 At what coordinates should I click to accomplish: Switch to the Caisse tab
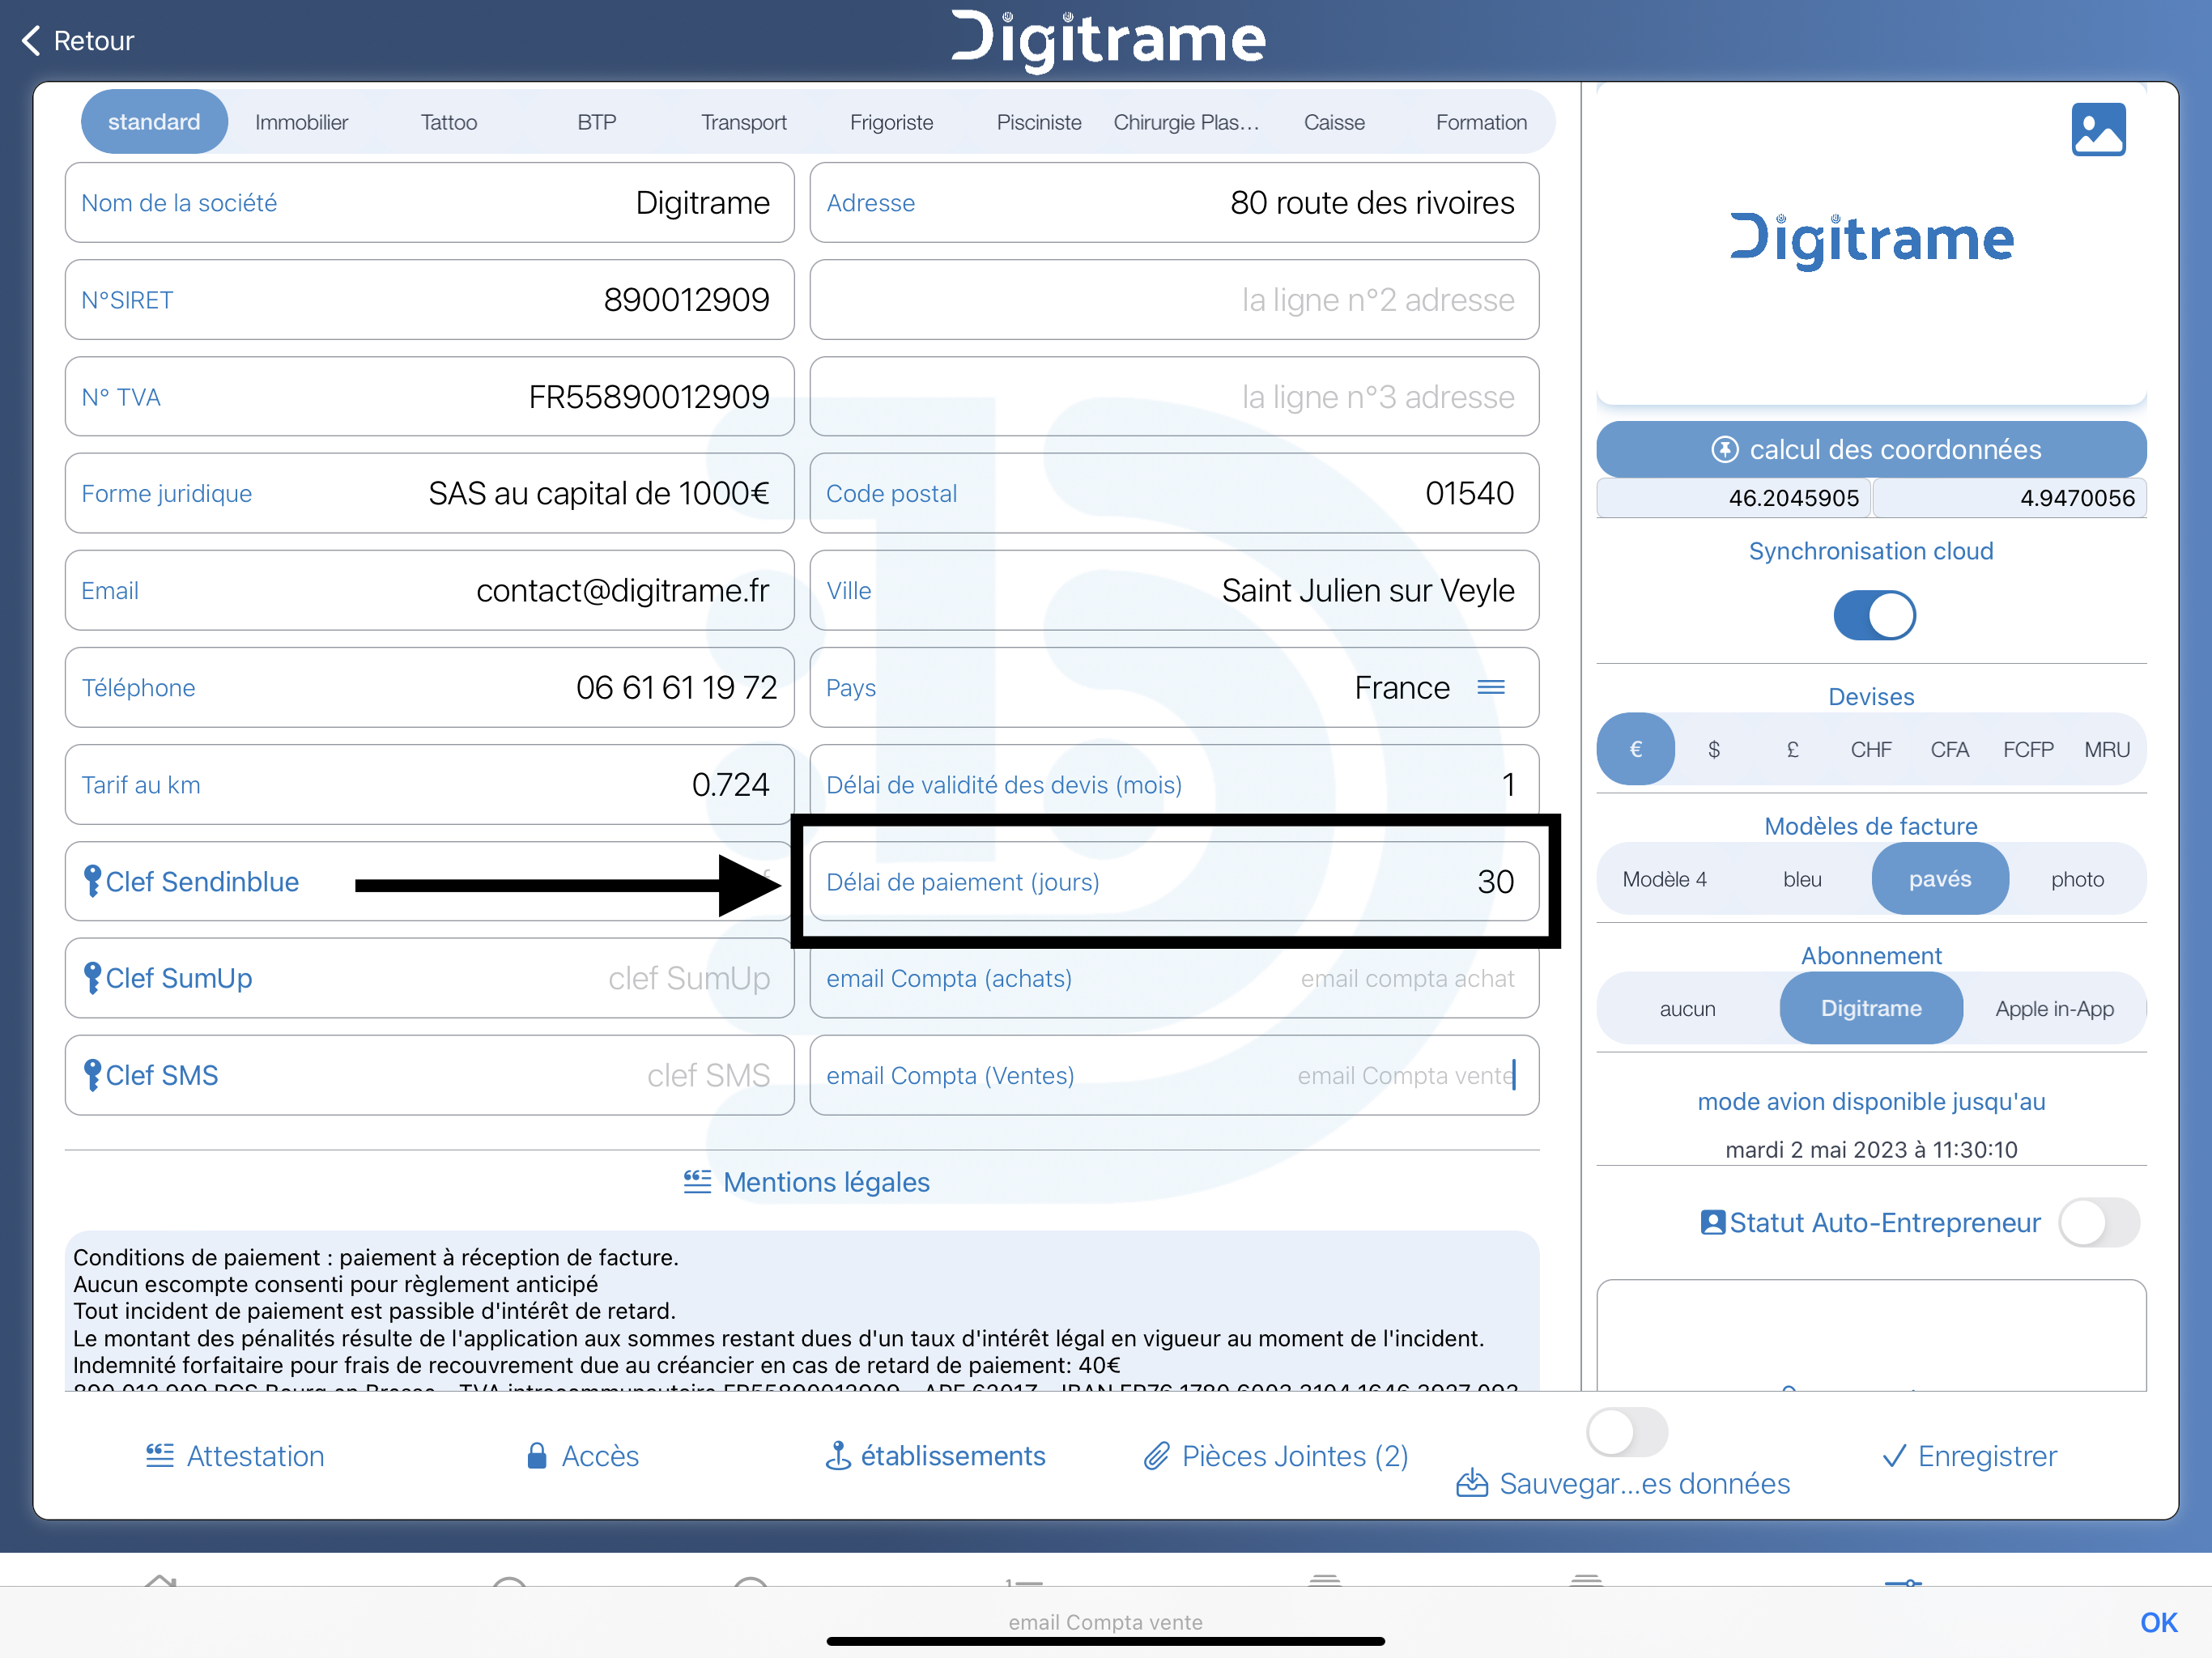[x=1334, y=122]
